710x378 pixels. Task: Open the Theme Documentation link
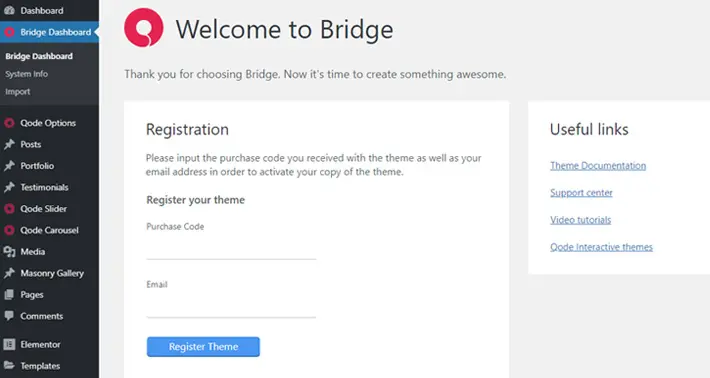[x=598, y=166]
